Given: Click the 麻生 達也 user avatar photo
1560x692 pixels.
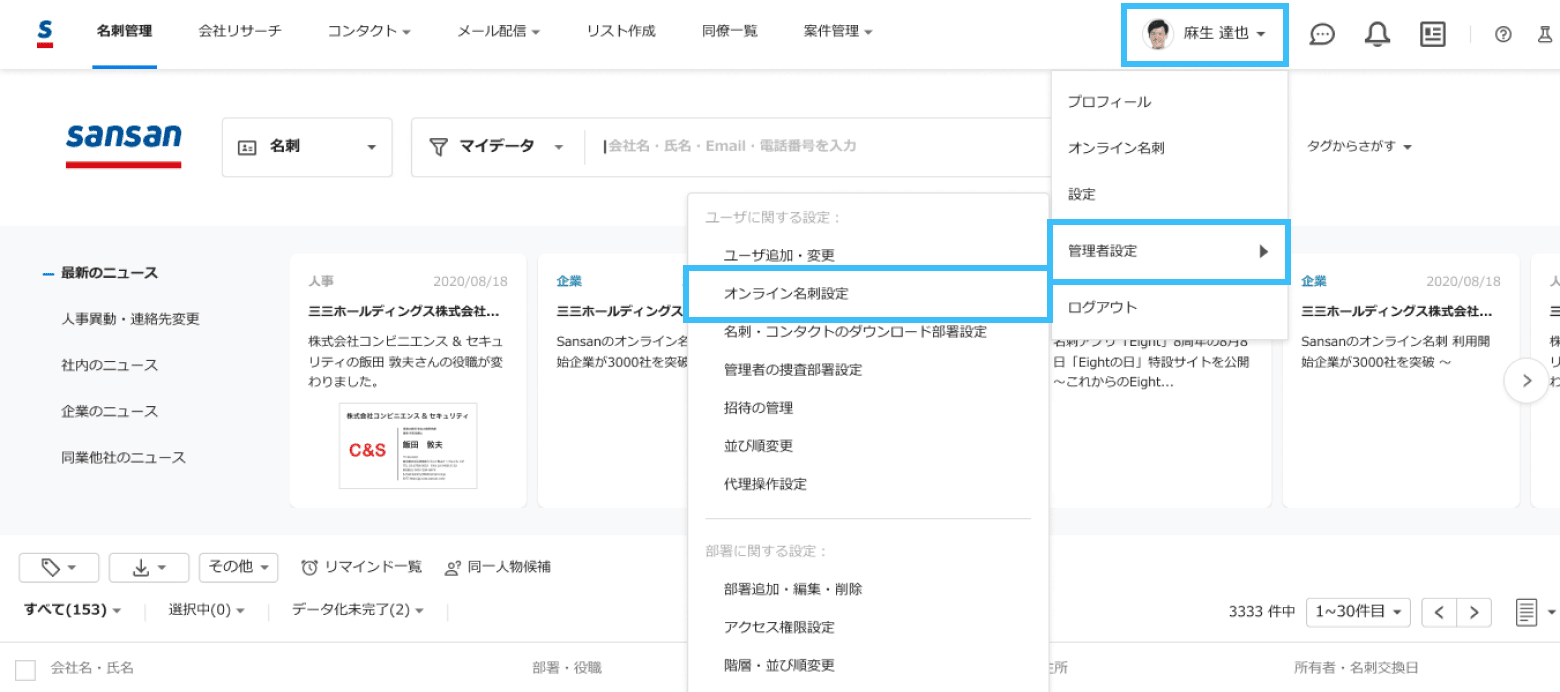Looking at the screenshot, I should pyautogui.click(x=1158, y=34).
